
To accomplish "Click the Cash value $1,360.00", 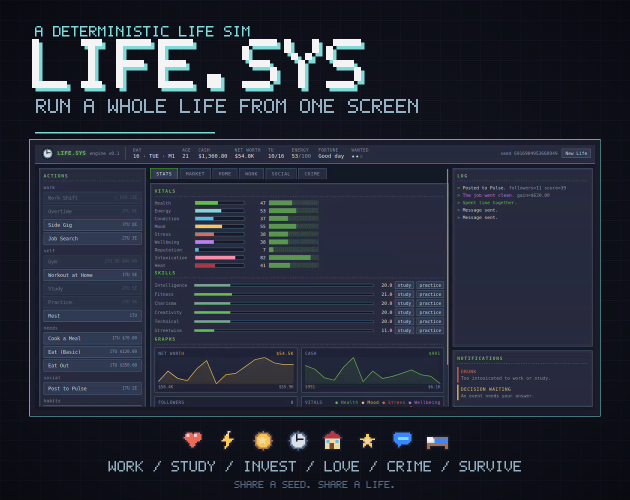I will pyautogui.click(x=213, y=156).
